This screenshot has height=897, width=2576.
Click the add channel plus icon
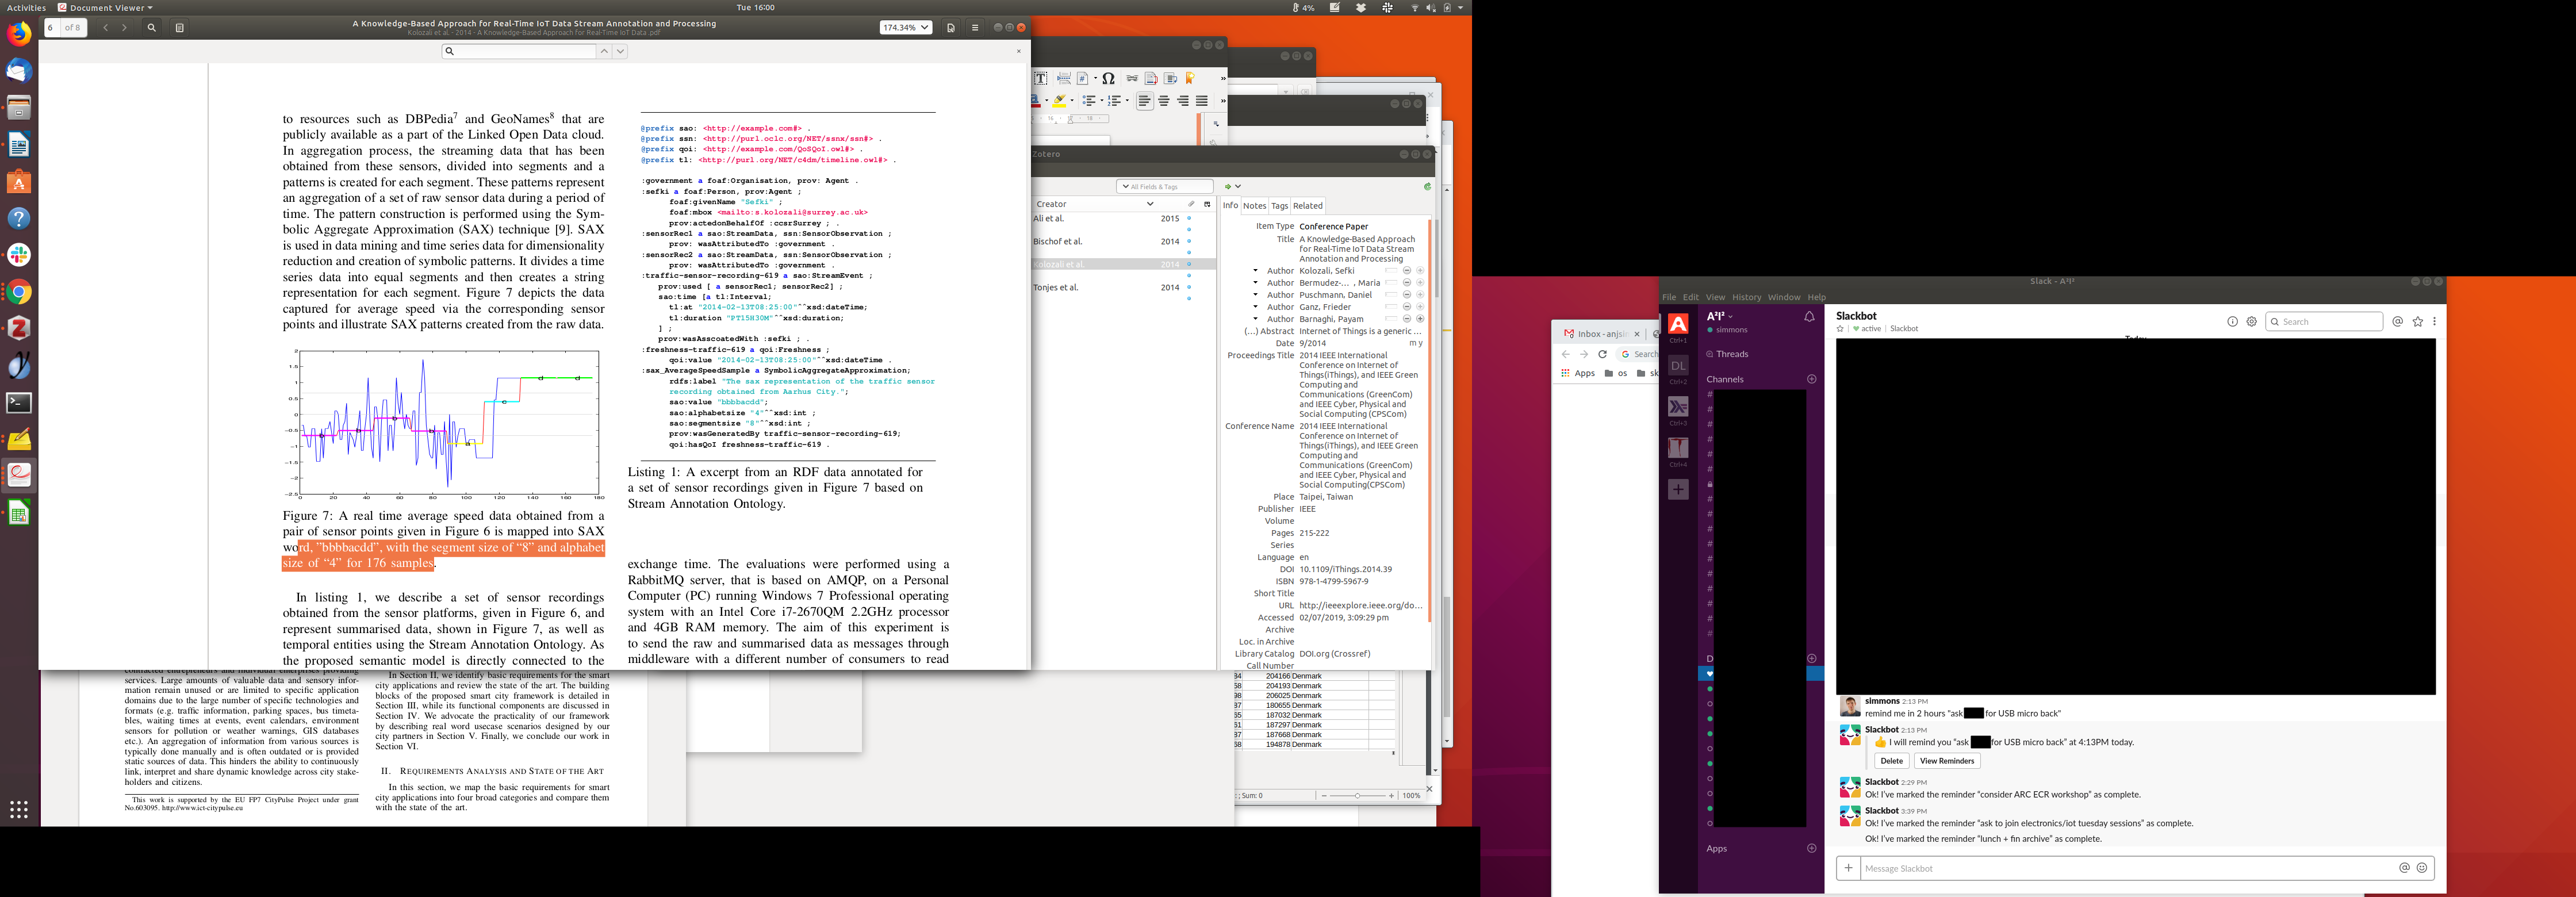point(1811,379)
